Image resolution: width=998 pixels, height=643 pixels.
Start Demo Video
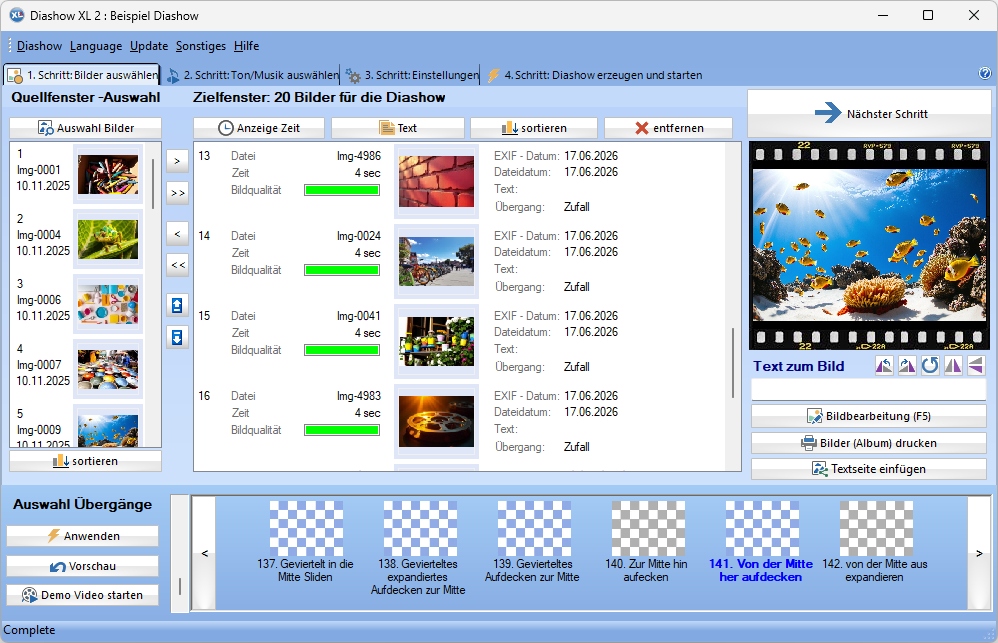click(83, 595)
